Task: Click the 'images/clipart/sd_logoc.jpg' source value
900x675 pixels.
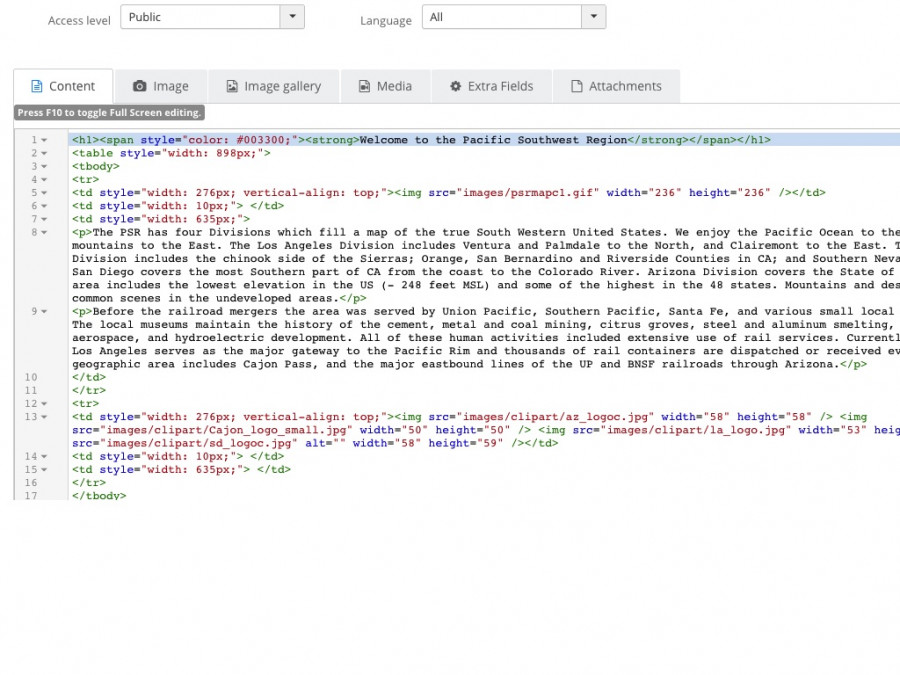Action: 199,443
